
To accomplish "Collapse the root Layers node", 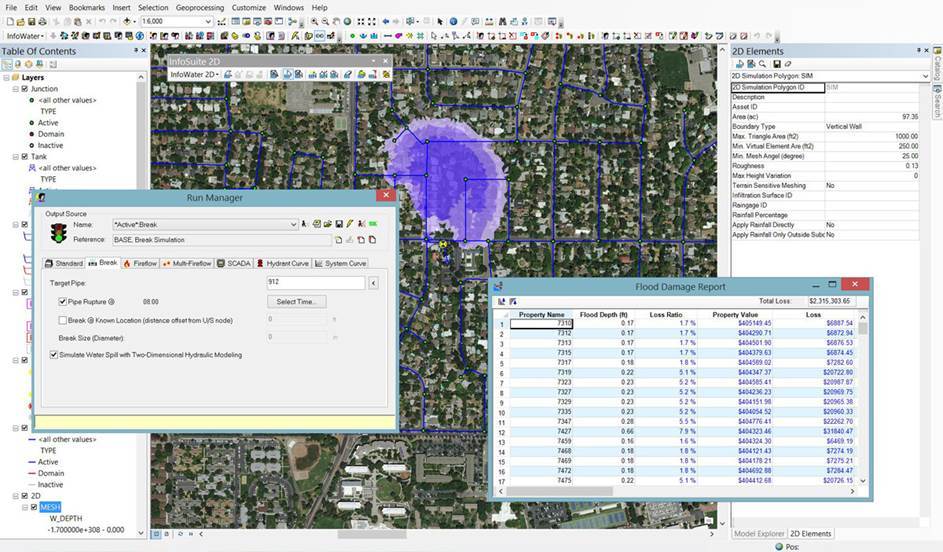I will pyautogui.click(x=6, y=78).
